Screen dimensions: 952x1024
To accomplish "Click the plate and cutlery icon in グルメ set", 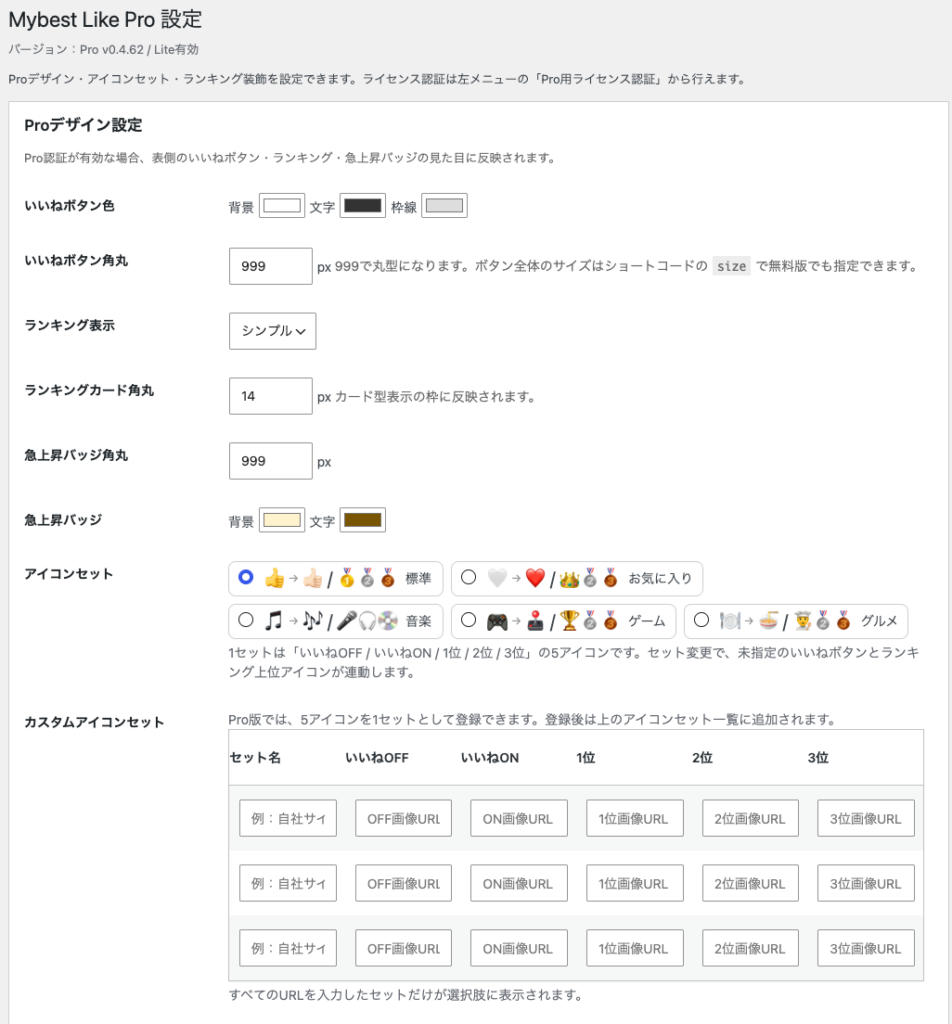I will (729, 620).
